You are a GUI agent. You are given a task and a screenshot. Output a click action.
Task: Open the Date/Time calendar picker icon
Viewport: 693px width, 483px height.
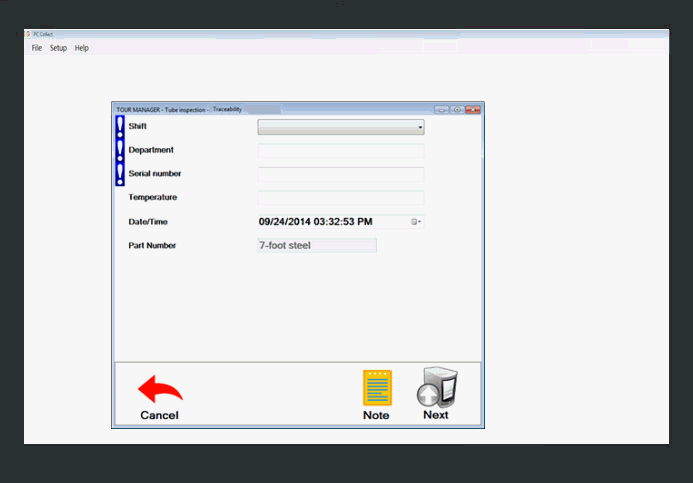click(x=416, y=222)
